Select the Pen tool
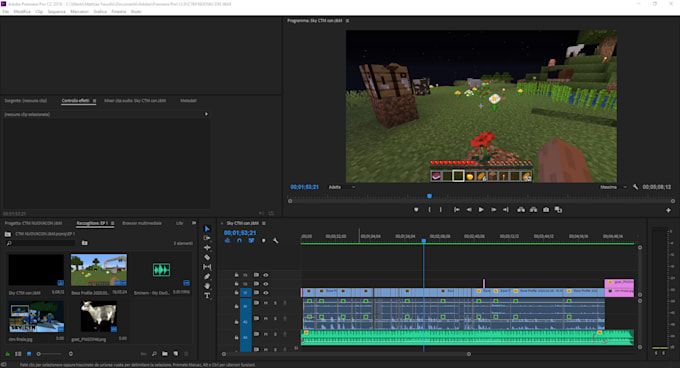Screen dimensions: 680x368 click(207, 276)
